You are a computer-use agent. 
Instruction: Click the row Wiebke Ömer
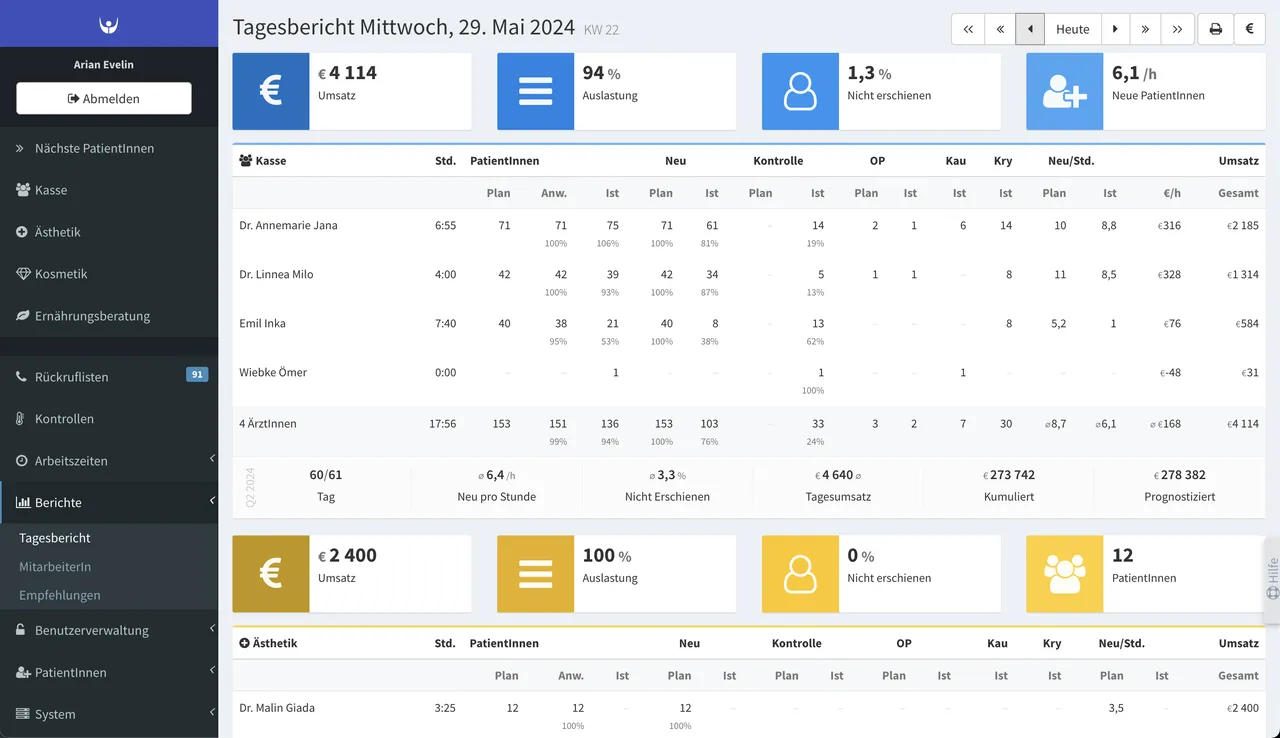point(749,381)
